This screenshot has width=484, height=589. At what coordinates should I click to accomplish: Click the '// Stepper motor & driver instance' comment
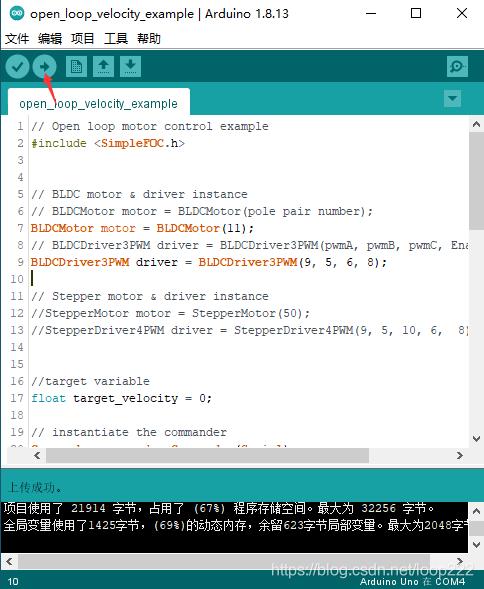point(150,296)
